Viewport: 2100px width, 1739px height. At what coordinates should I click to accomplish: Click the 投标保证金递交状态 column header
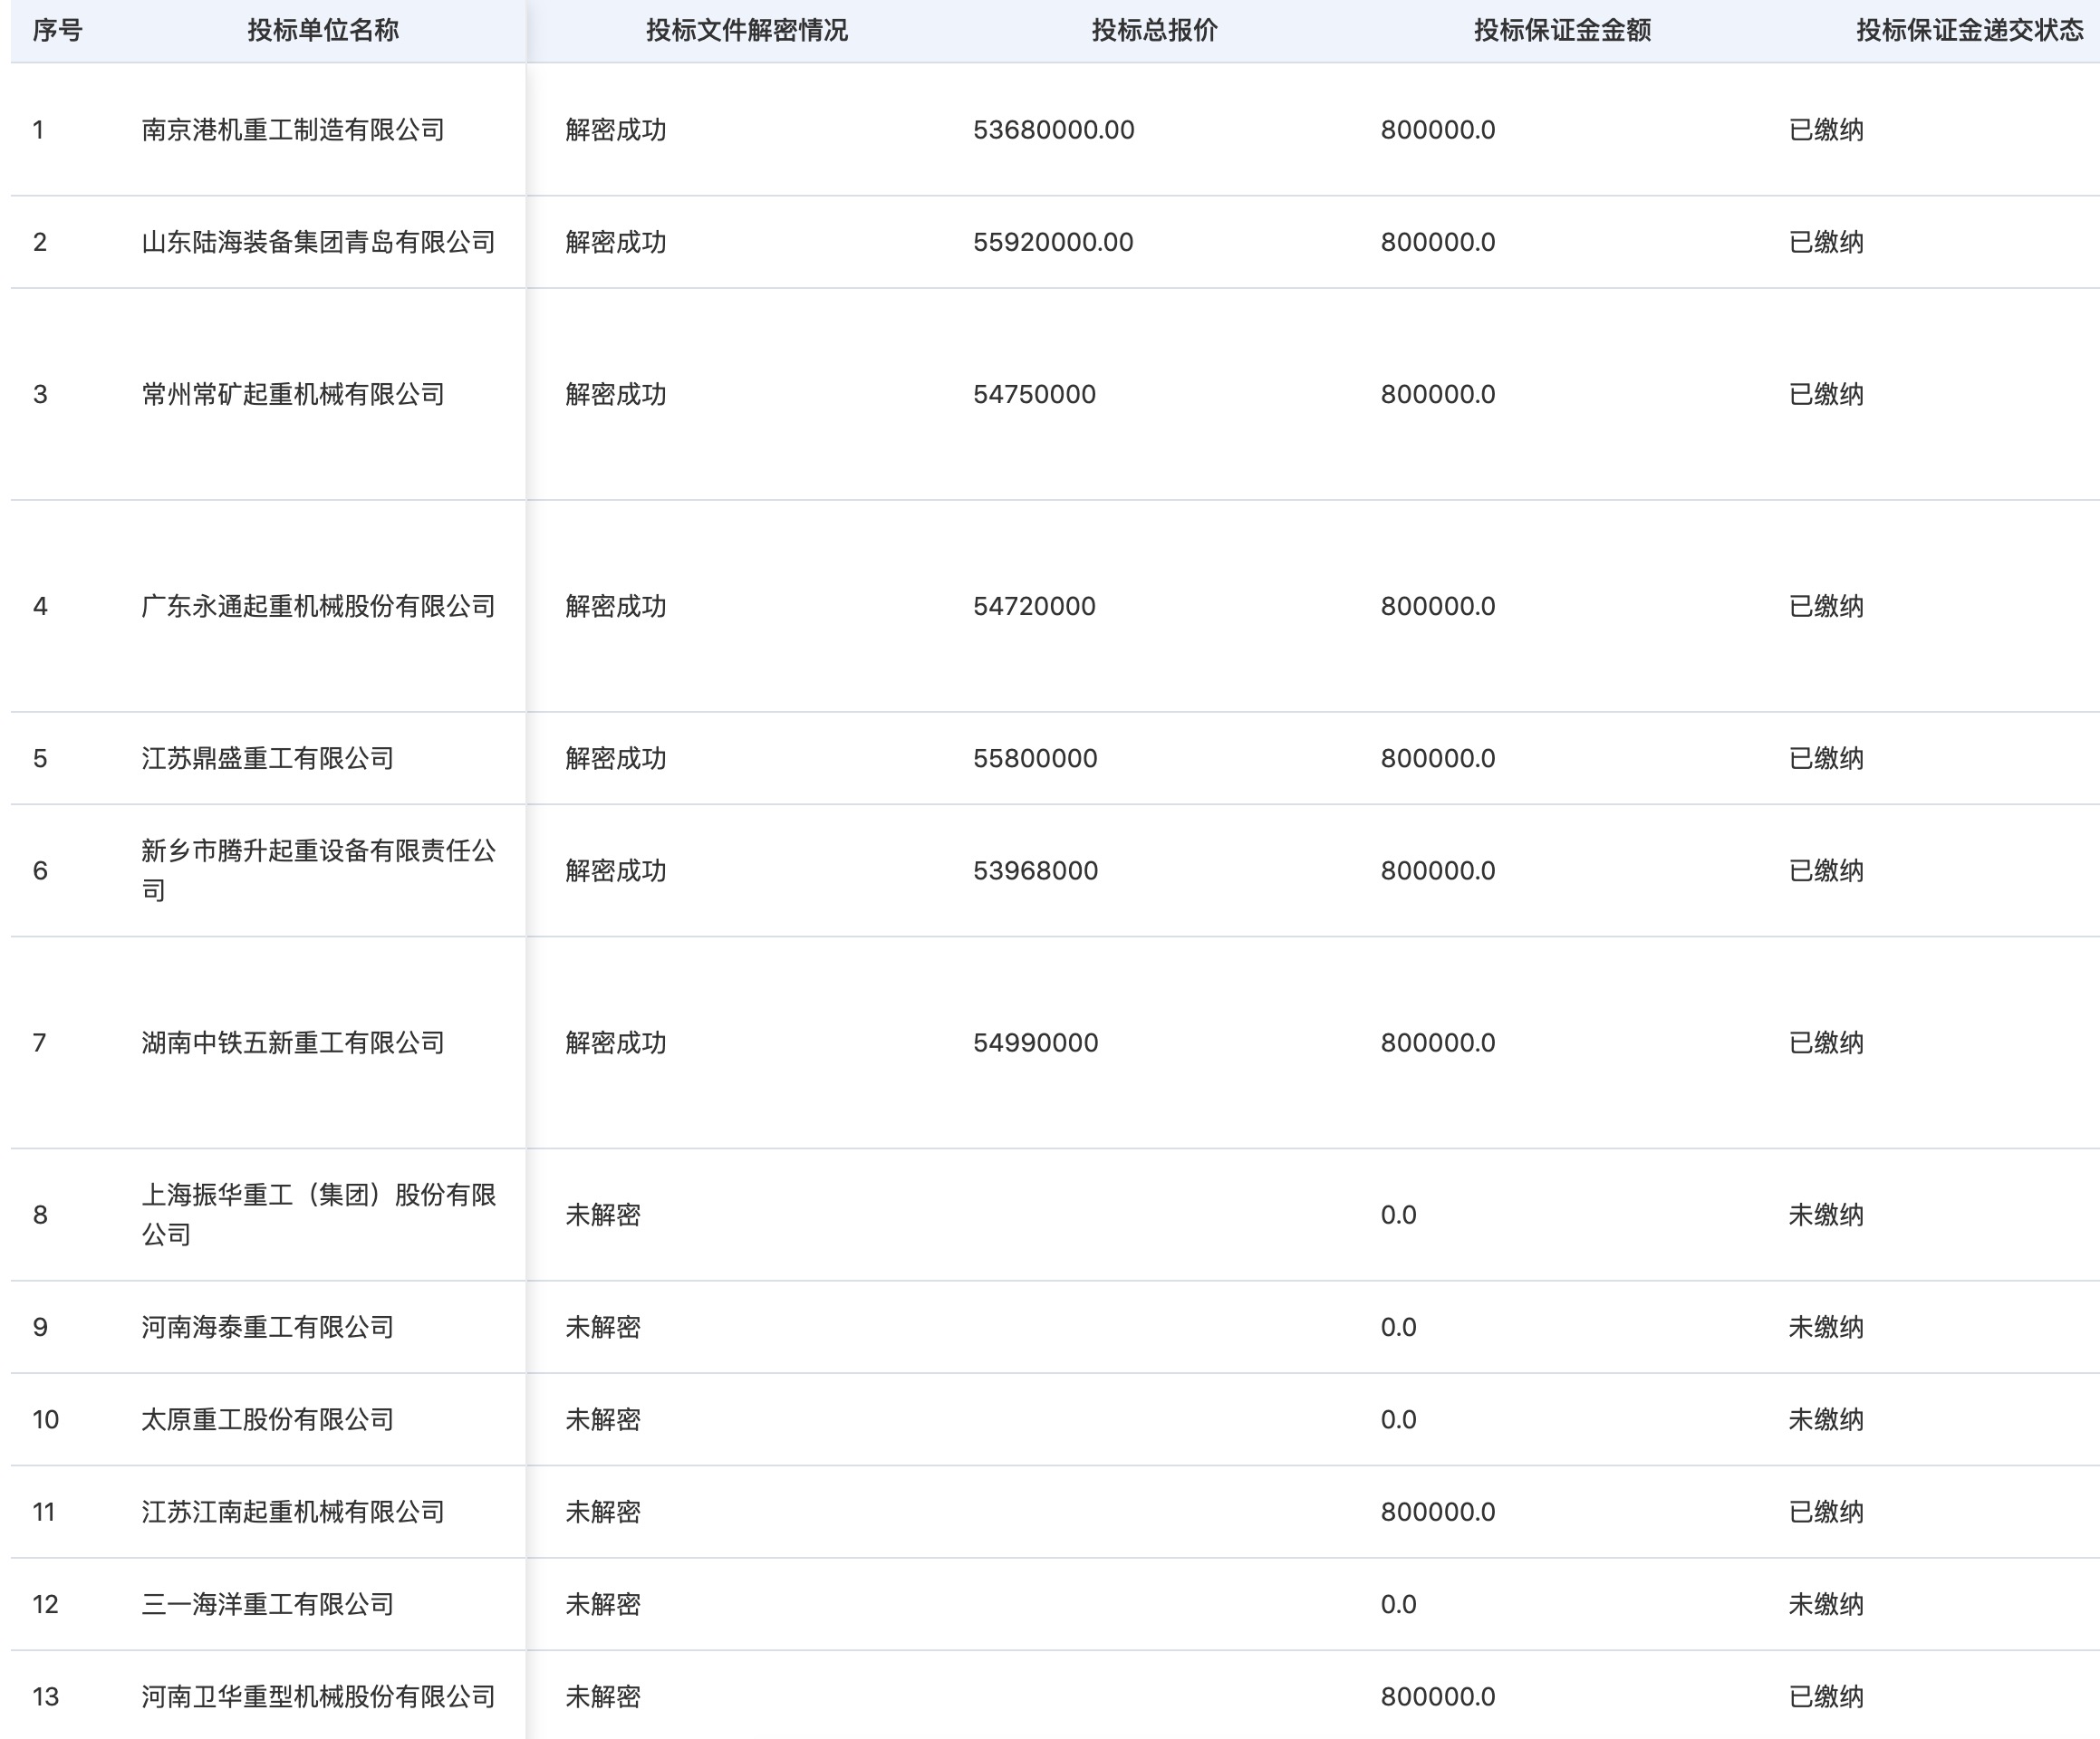pos(1969,30)
